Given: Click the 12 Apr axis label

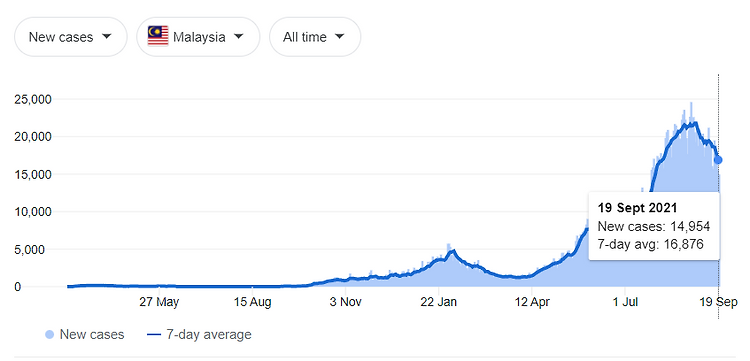Looking at the screenshot, I should tap(532, 302).
